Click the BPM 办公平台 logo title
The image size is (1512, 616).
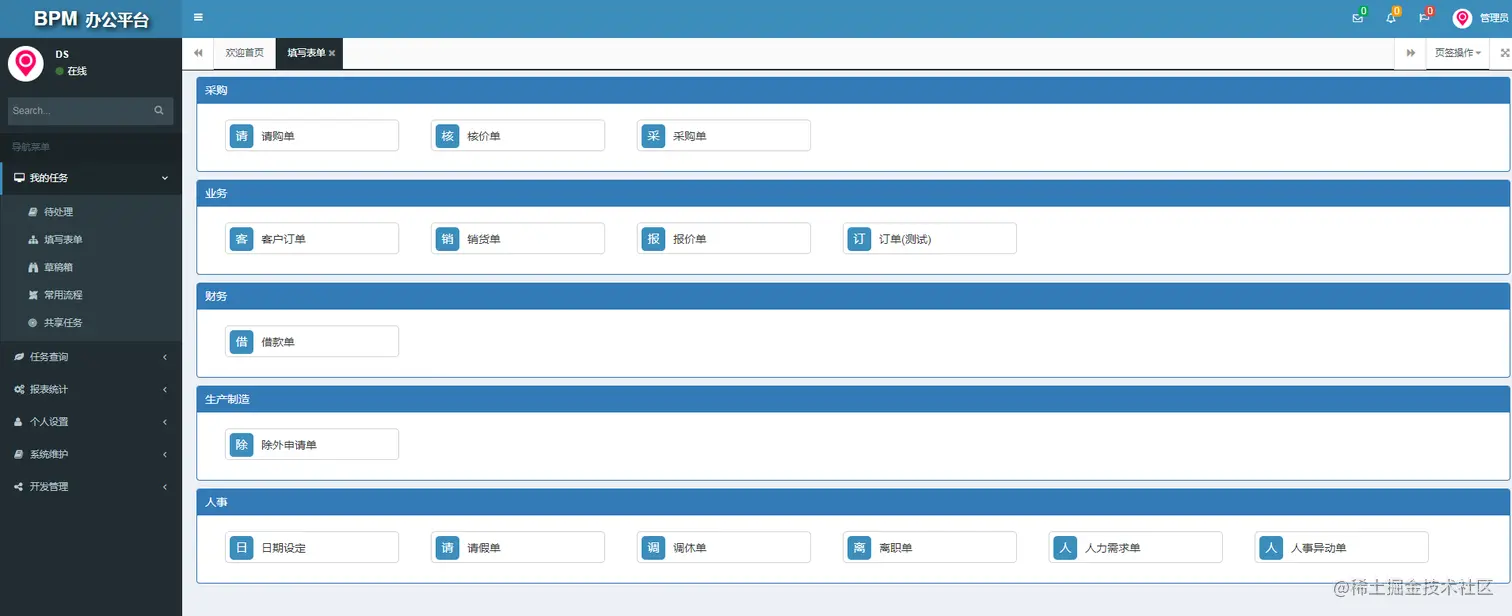click(x=91, y=19)
